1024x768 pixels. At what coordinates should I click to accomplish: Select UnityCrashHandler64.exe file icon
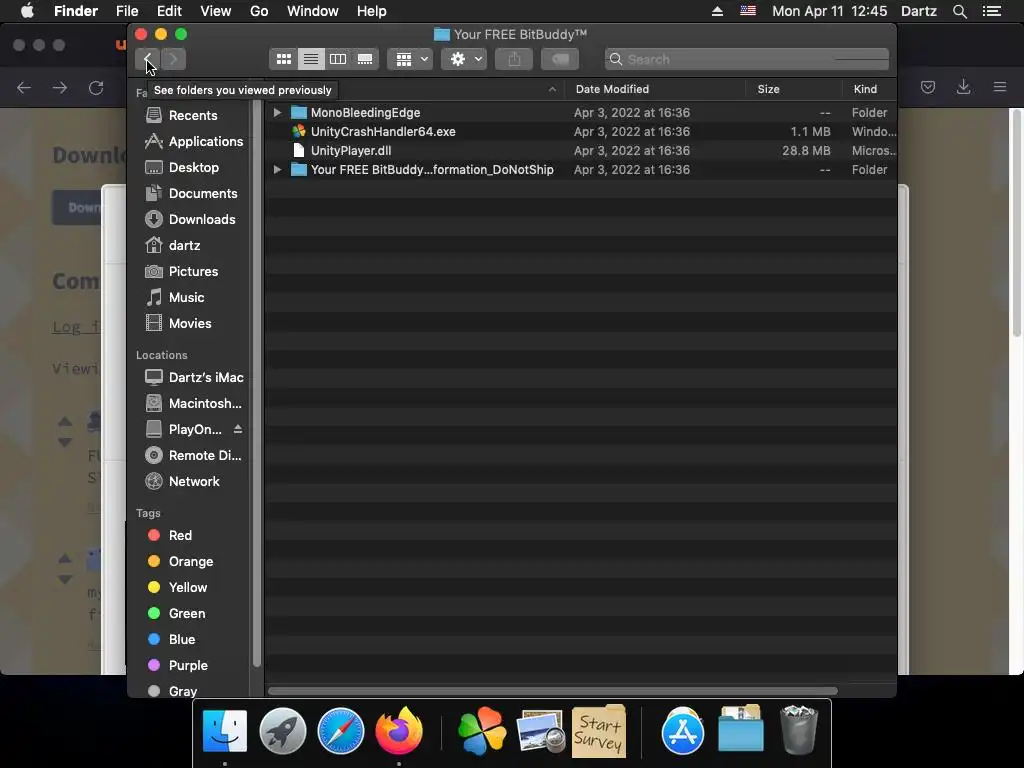[298, 131]
